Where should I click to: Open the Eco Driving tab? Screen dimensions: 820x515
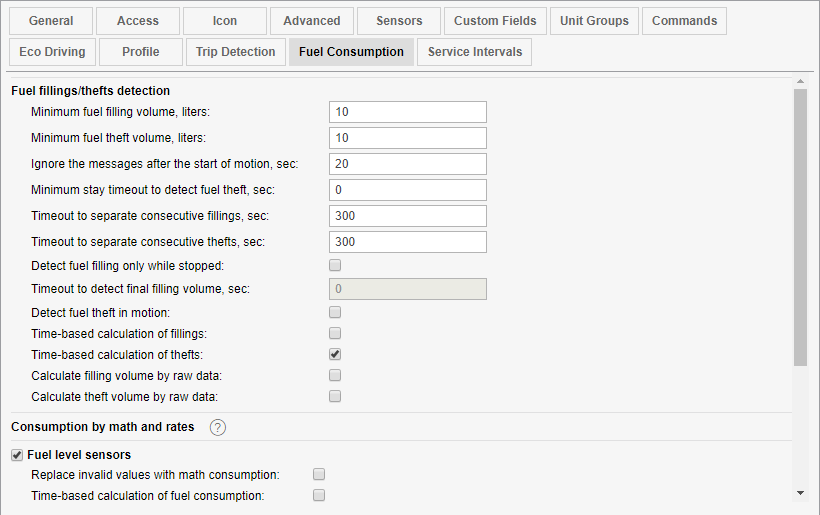[52, 52]
